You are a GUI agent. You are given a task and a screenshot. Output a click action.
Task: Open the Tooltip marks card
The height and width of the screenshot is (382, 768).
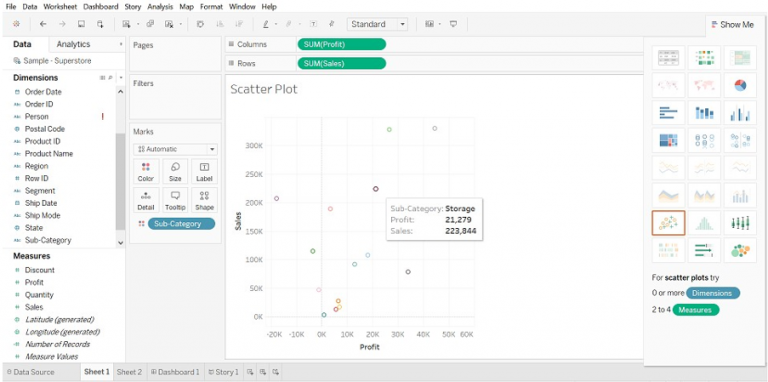pyautogui.click(x=175, y=200)
